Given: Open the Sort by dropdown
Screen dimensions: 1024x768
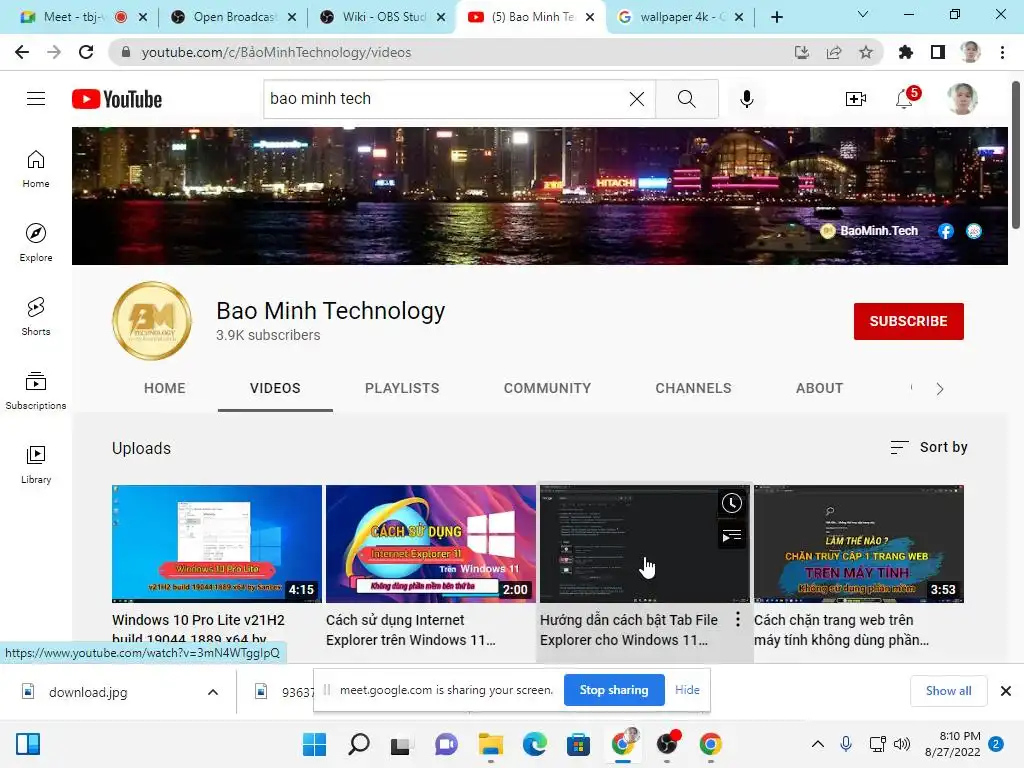Looking at the screenshot, I should 929,447.
